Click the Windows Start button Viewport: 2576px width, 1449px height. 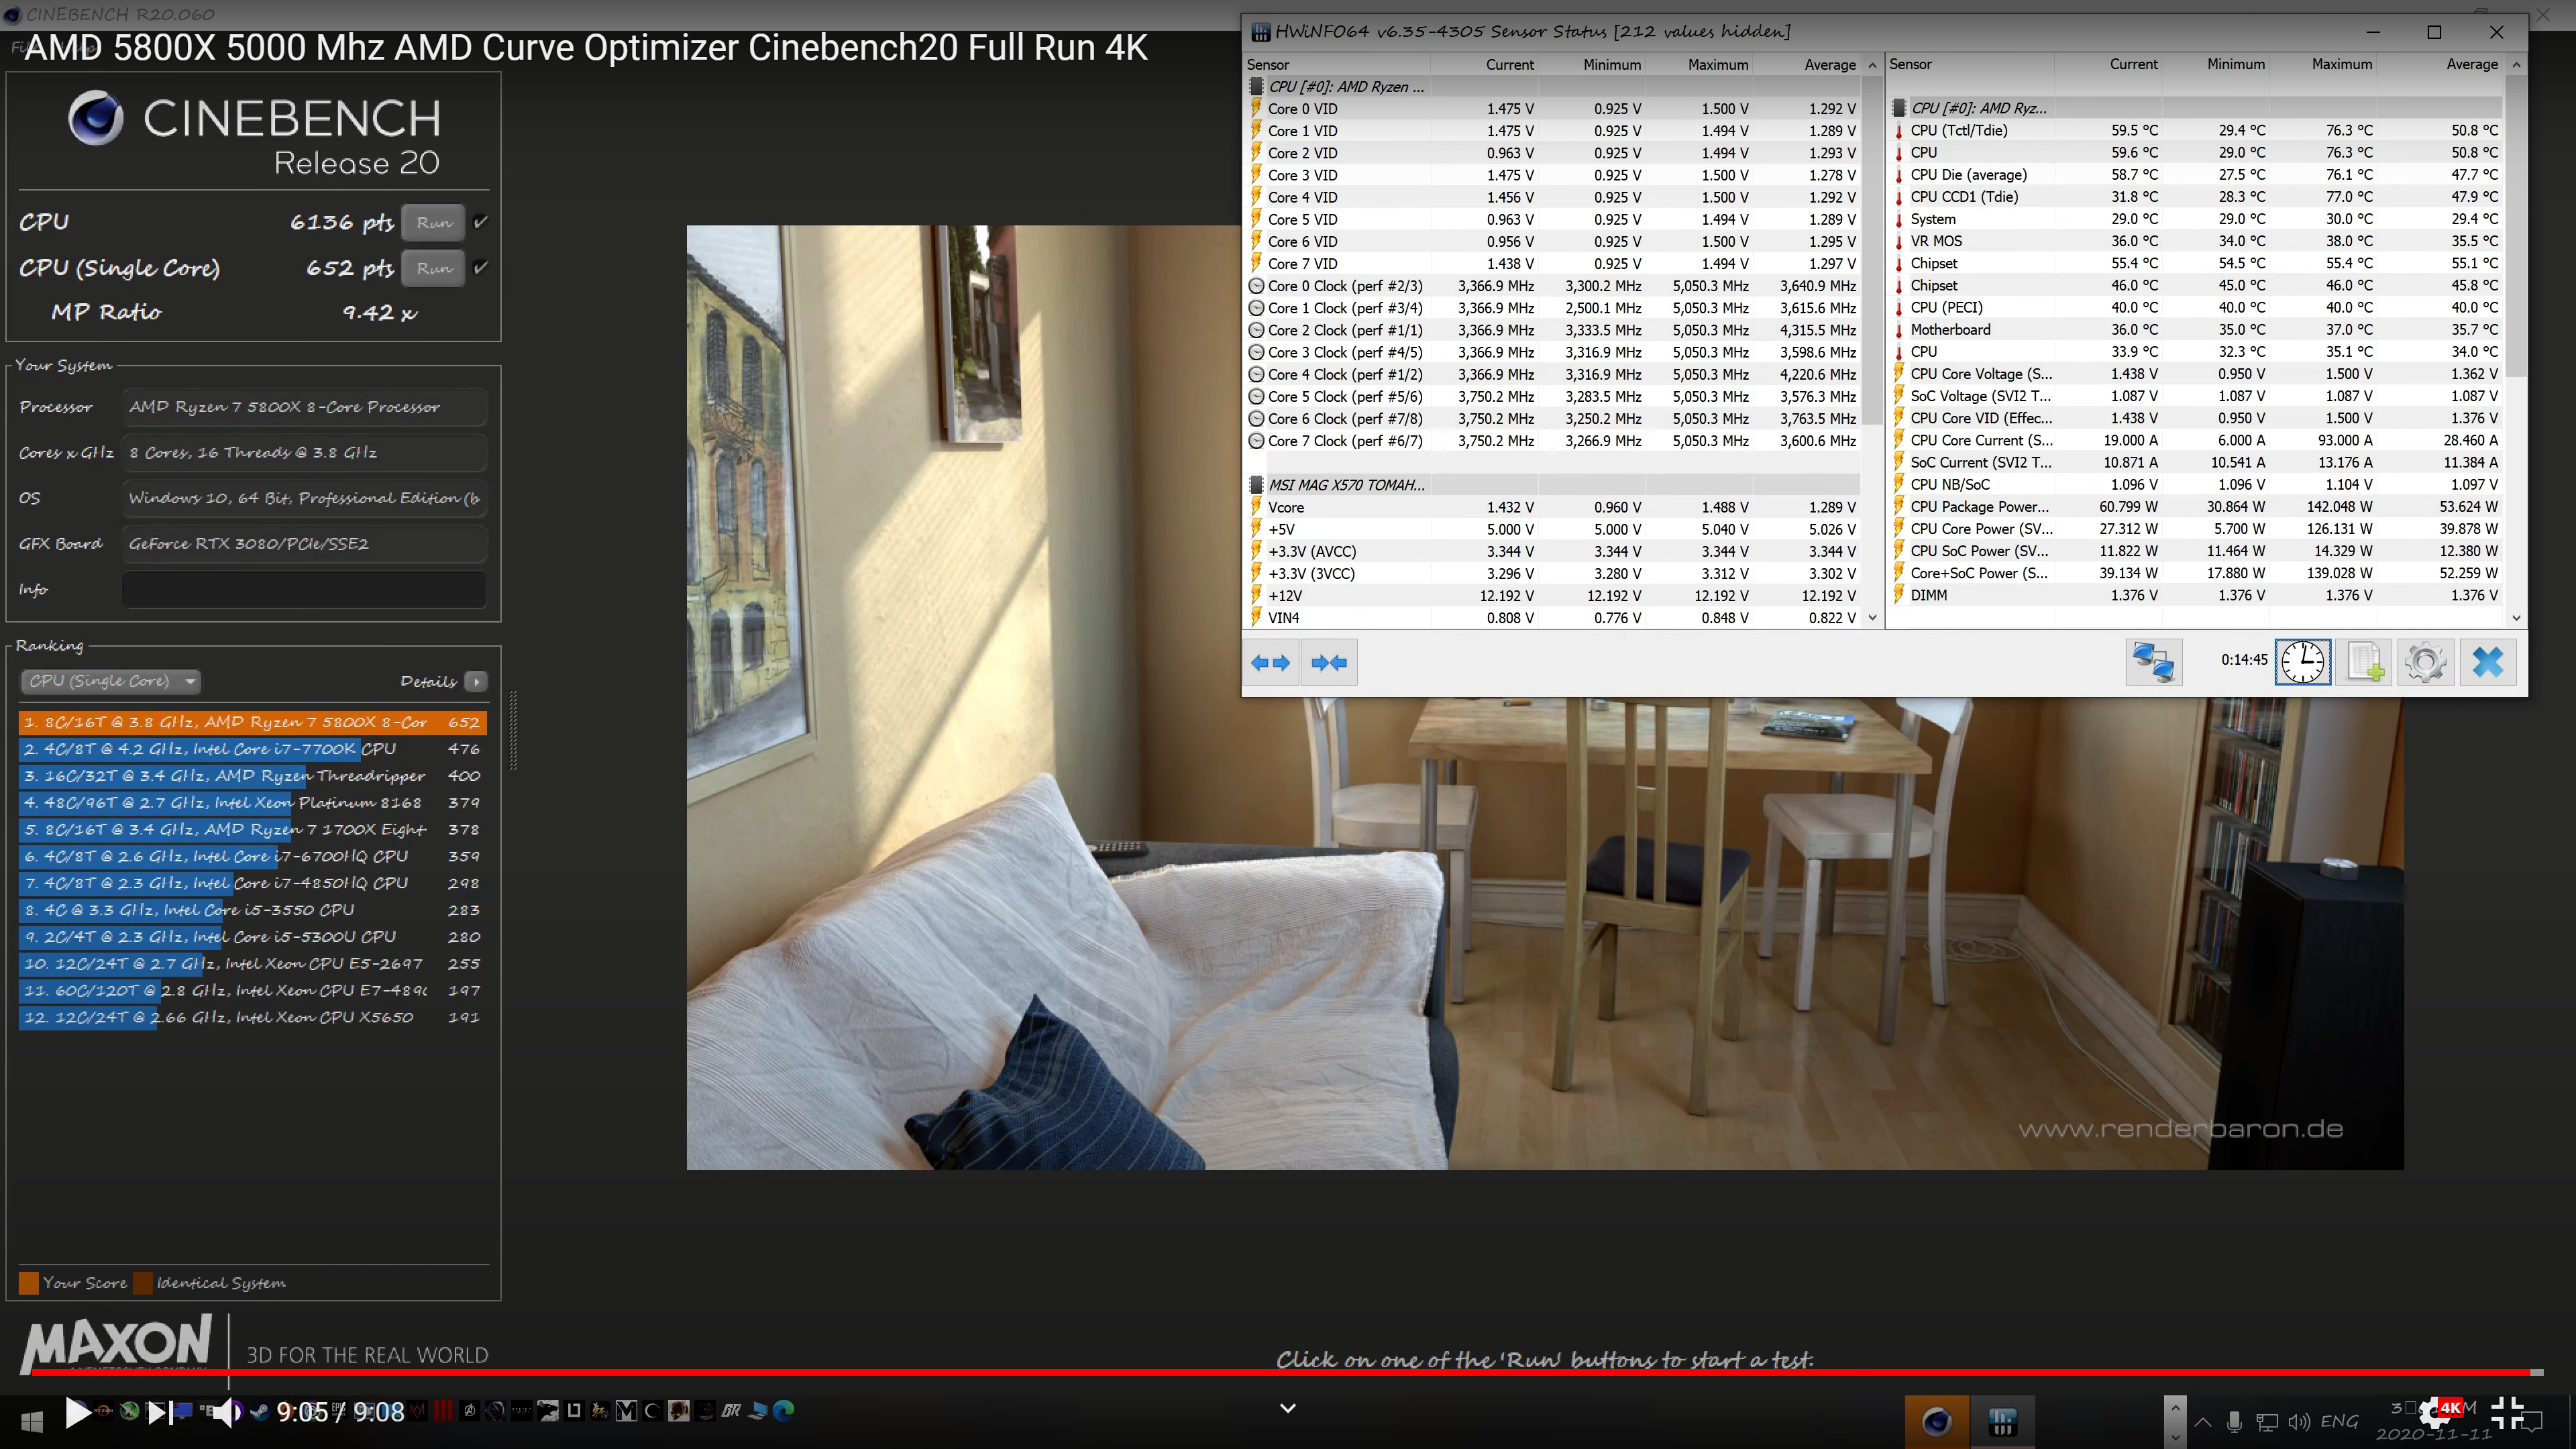32,1421
